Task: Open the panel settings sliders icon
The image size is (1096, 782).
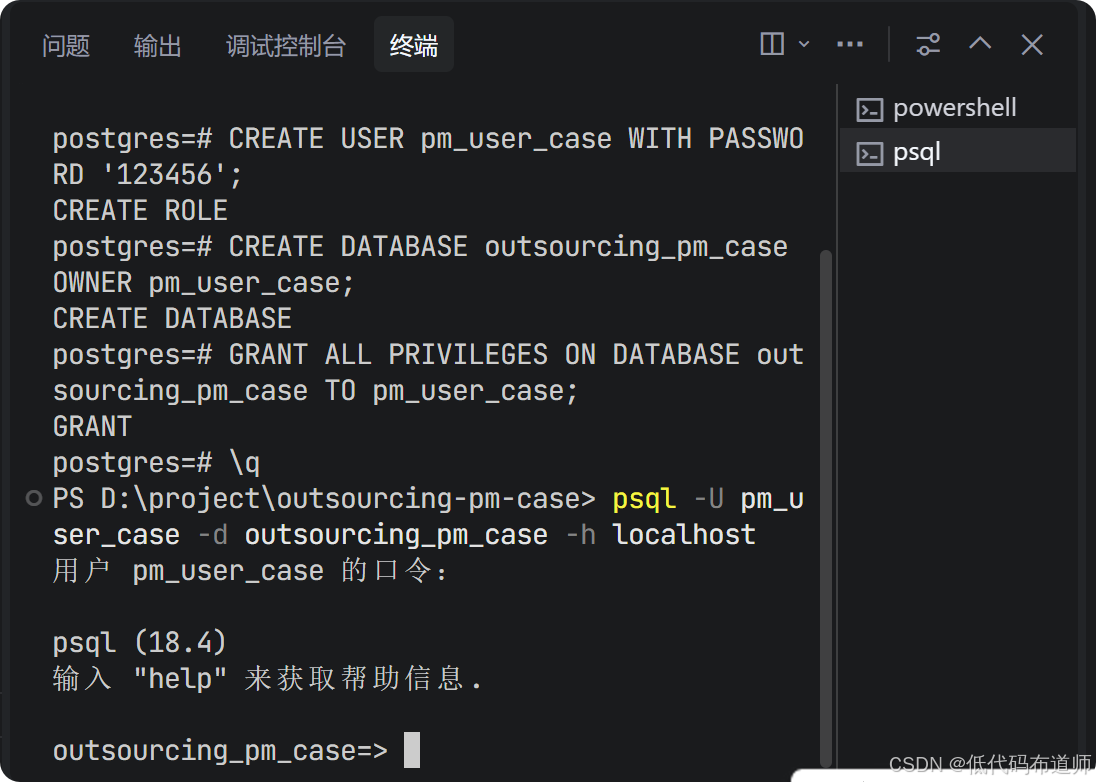Action: [x=928, y=45]
